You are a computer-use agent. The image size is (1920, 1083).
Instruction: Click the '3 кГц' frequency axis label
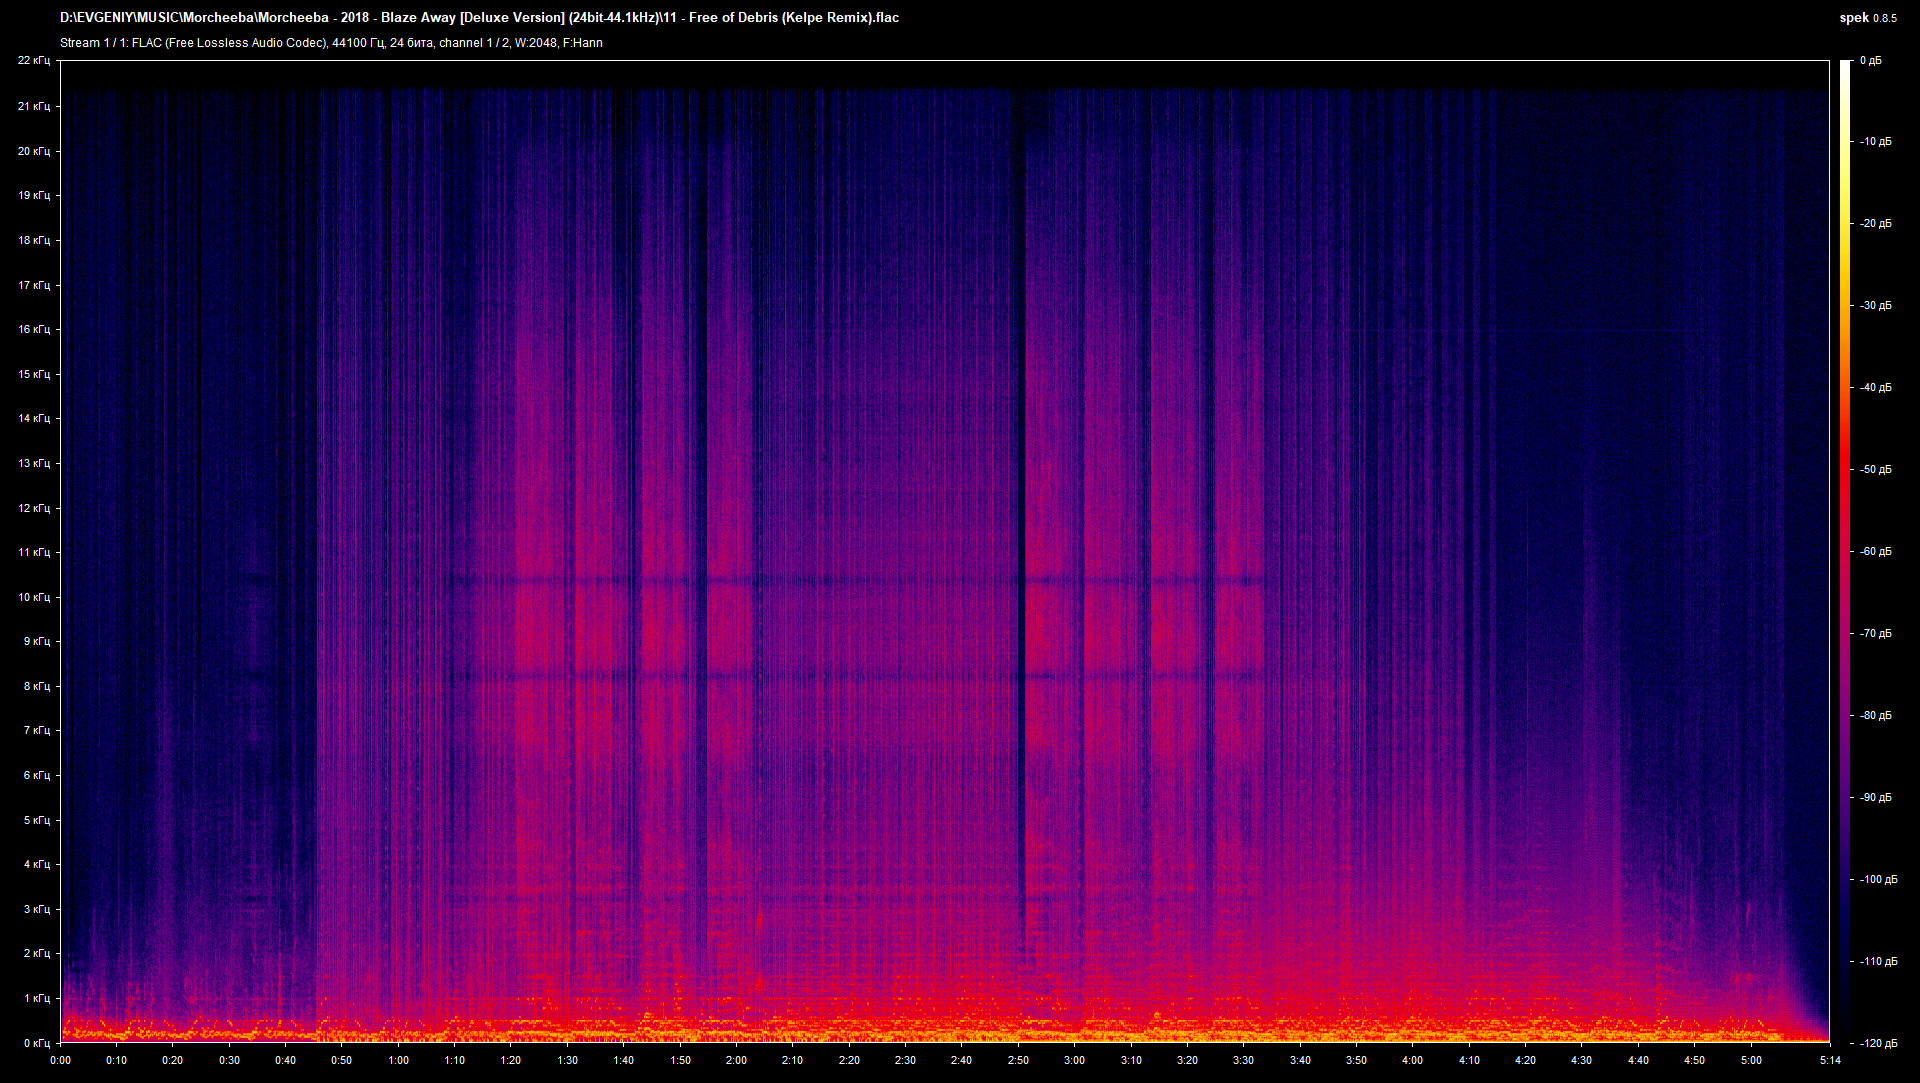click(36, 909)
